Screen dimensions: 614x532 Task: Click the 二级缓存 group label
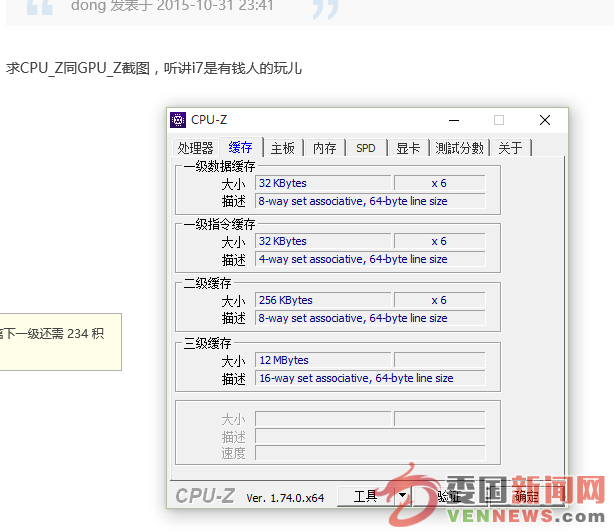tap(207, 283)
